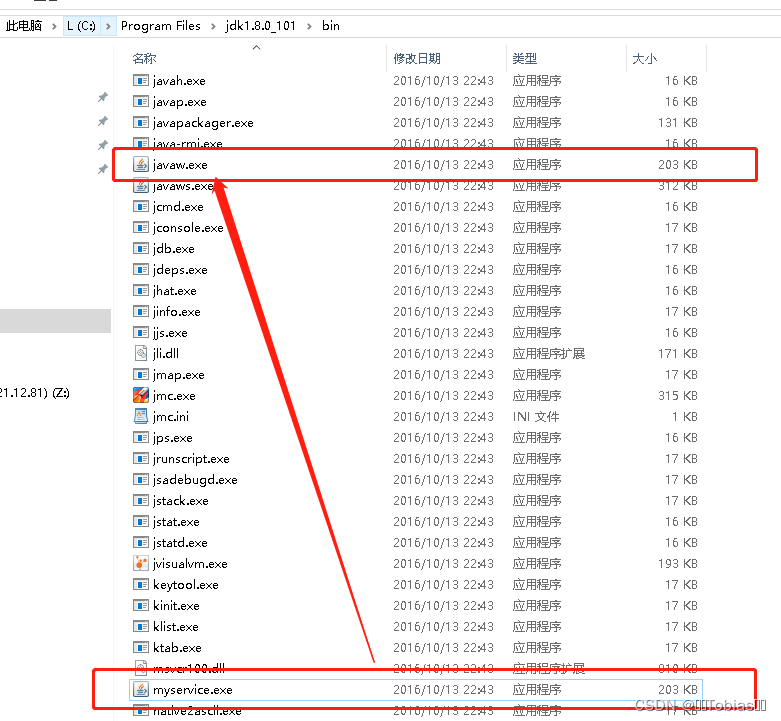The height and width of the screenshot is (721, 781).
Task: Go to Program Files in breadcrumb
Action: pos(160,26)
